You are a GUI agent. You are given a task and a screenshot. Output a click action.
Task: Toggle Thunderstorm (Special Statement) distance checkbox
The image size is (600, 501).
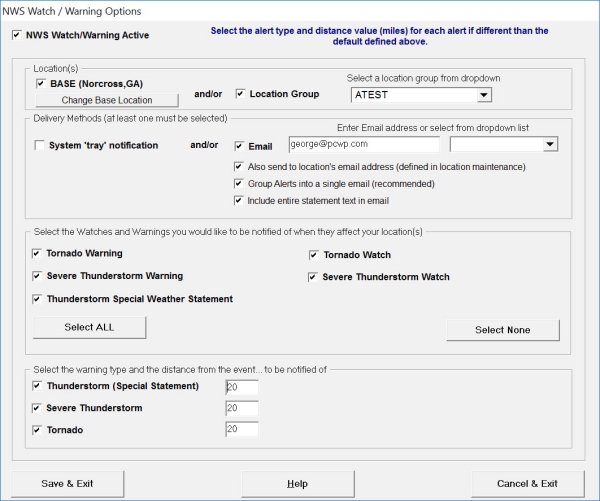click(37, 386)
